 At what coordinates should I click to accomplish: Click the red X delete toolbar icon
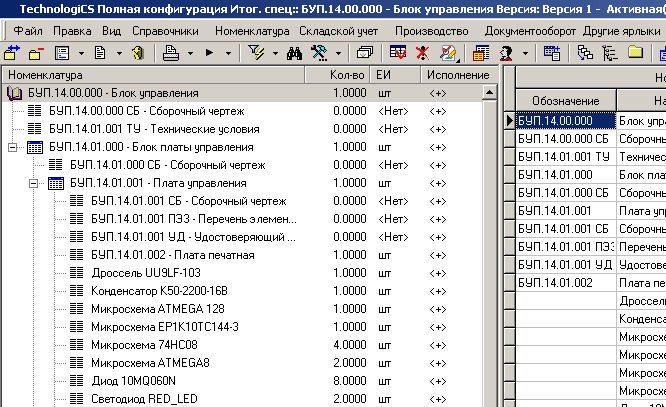[x=423, y=52]
